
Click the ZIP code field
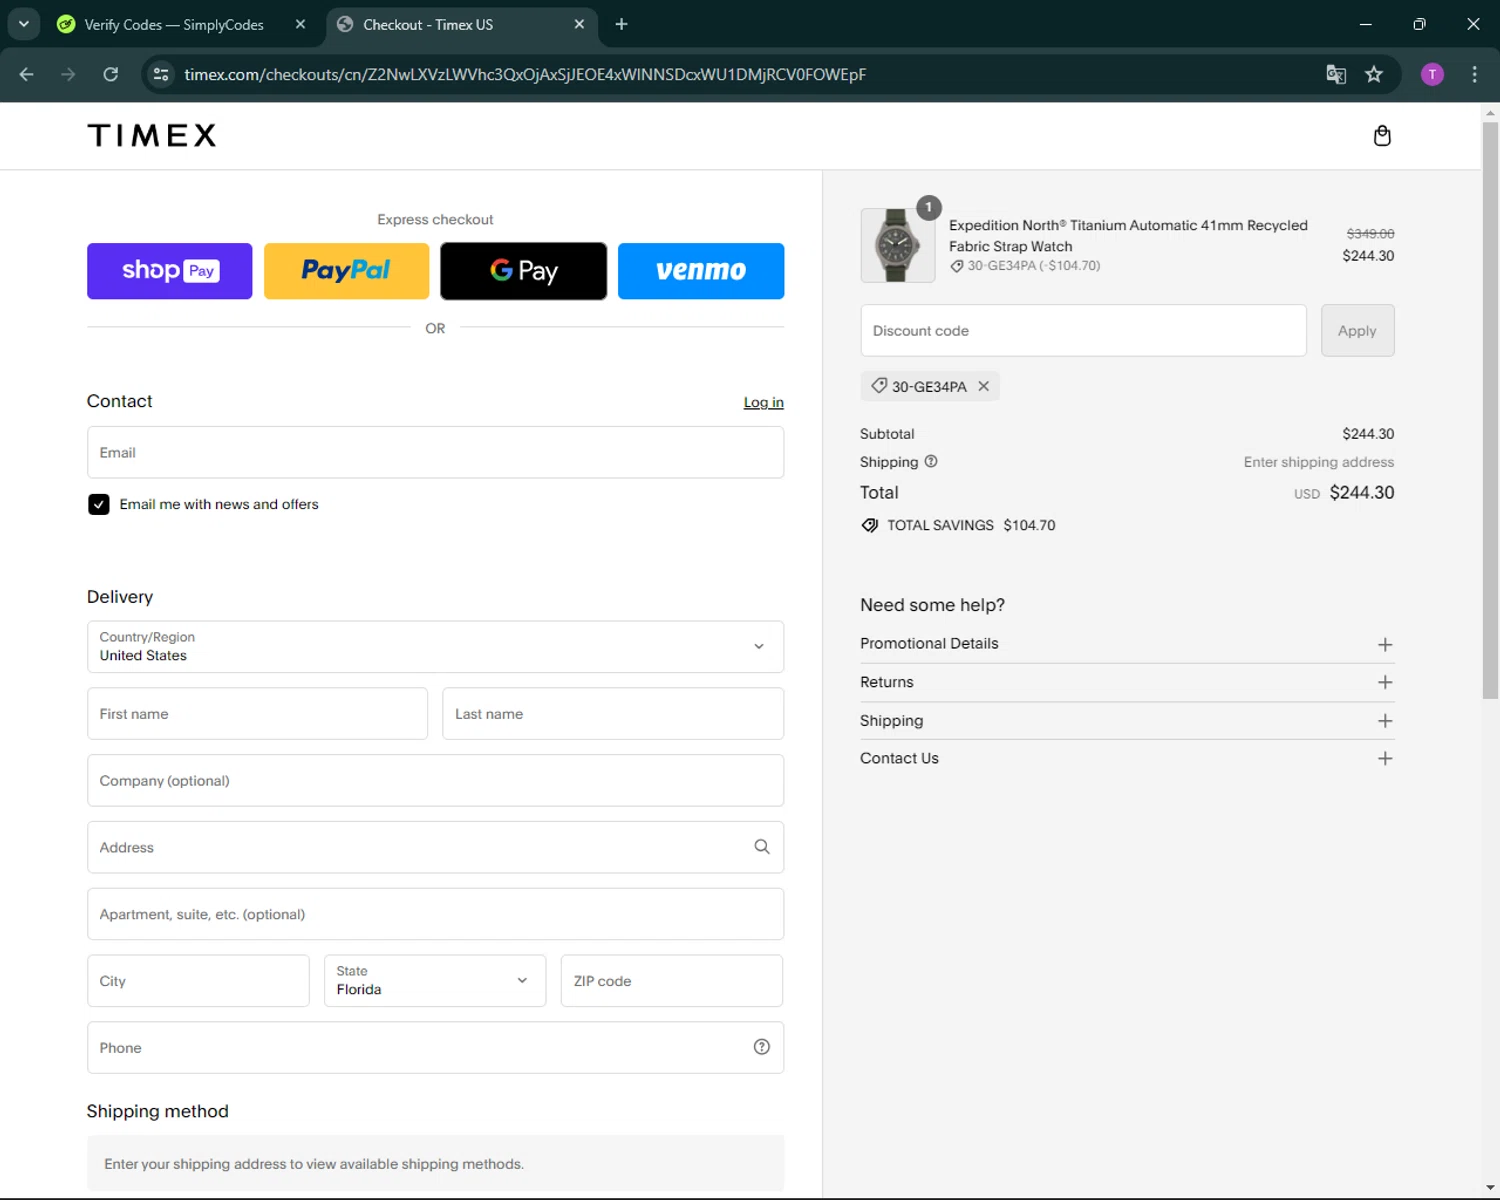(672, 981)
